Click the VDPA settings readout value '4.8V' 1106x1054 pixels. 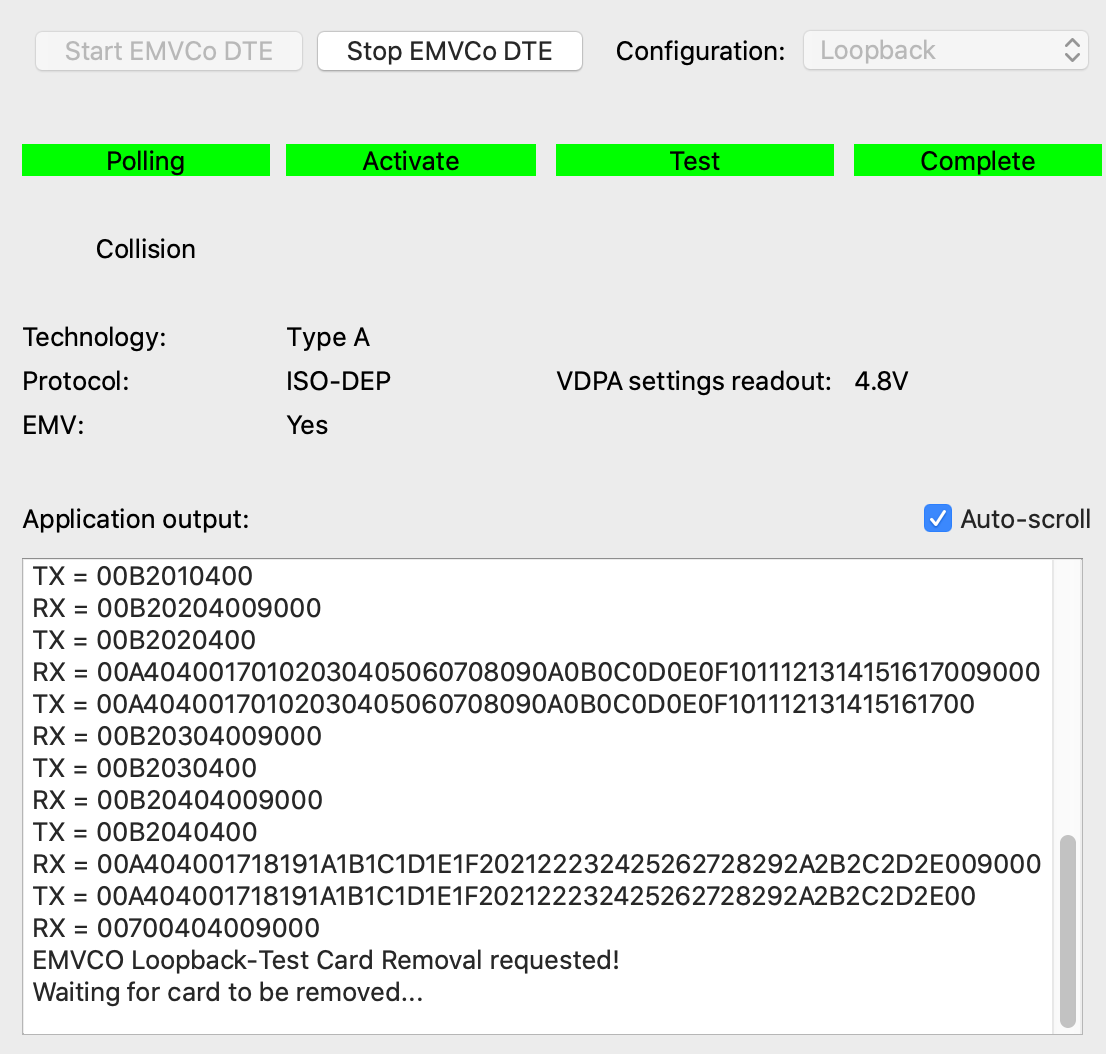[x=881, y=381]
